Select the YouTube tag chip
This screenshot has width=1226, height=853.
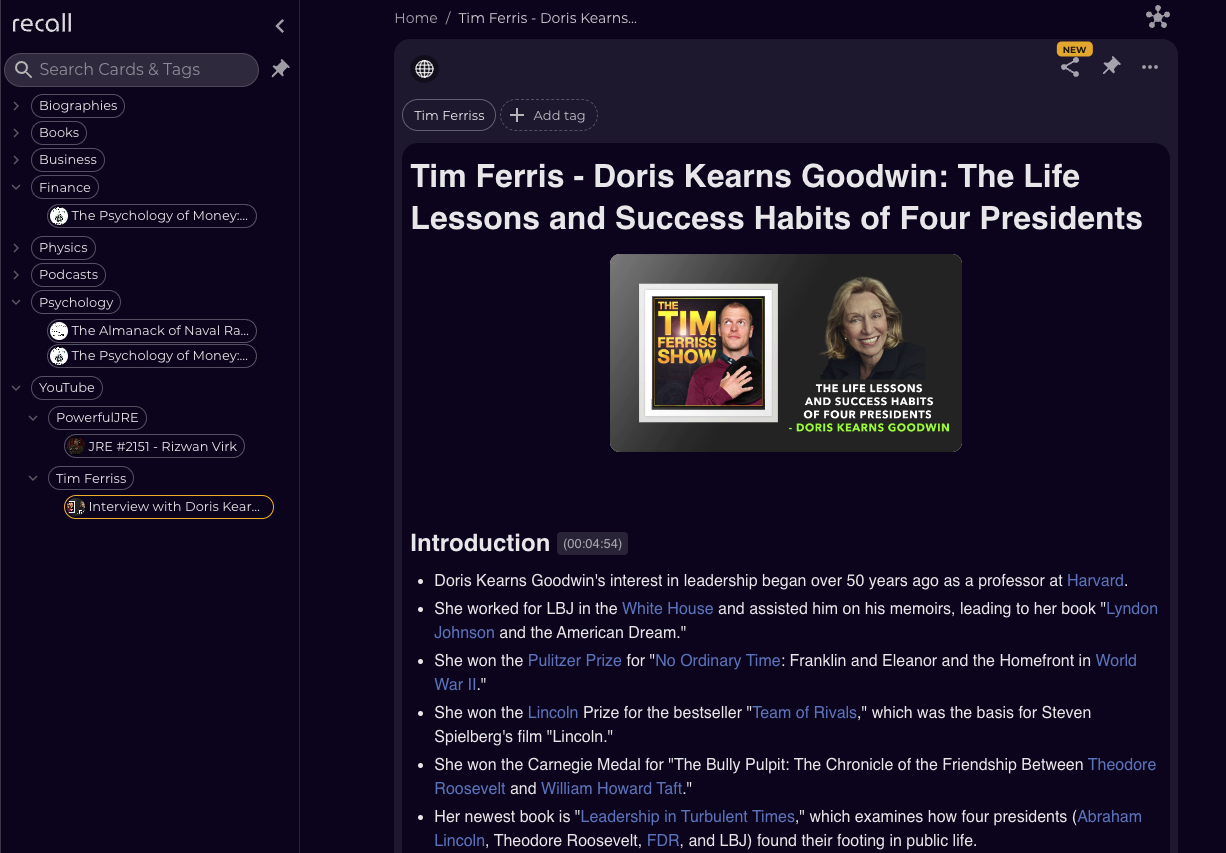pyautogui.click(x=67, y=387)
